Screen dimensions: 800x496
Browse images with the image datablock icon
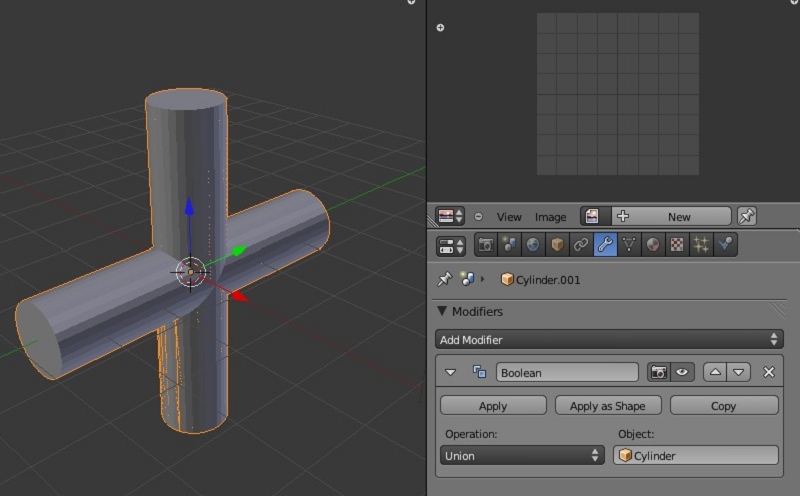click(x=595, y=216)
